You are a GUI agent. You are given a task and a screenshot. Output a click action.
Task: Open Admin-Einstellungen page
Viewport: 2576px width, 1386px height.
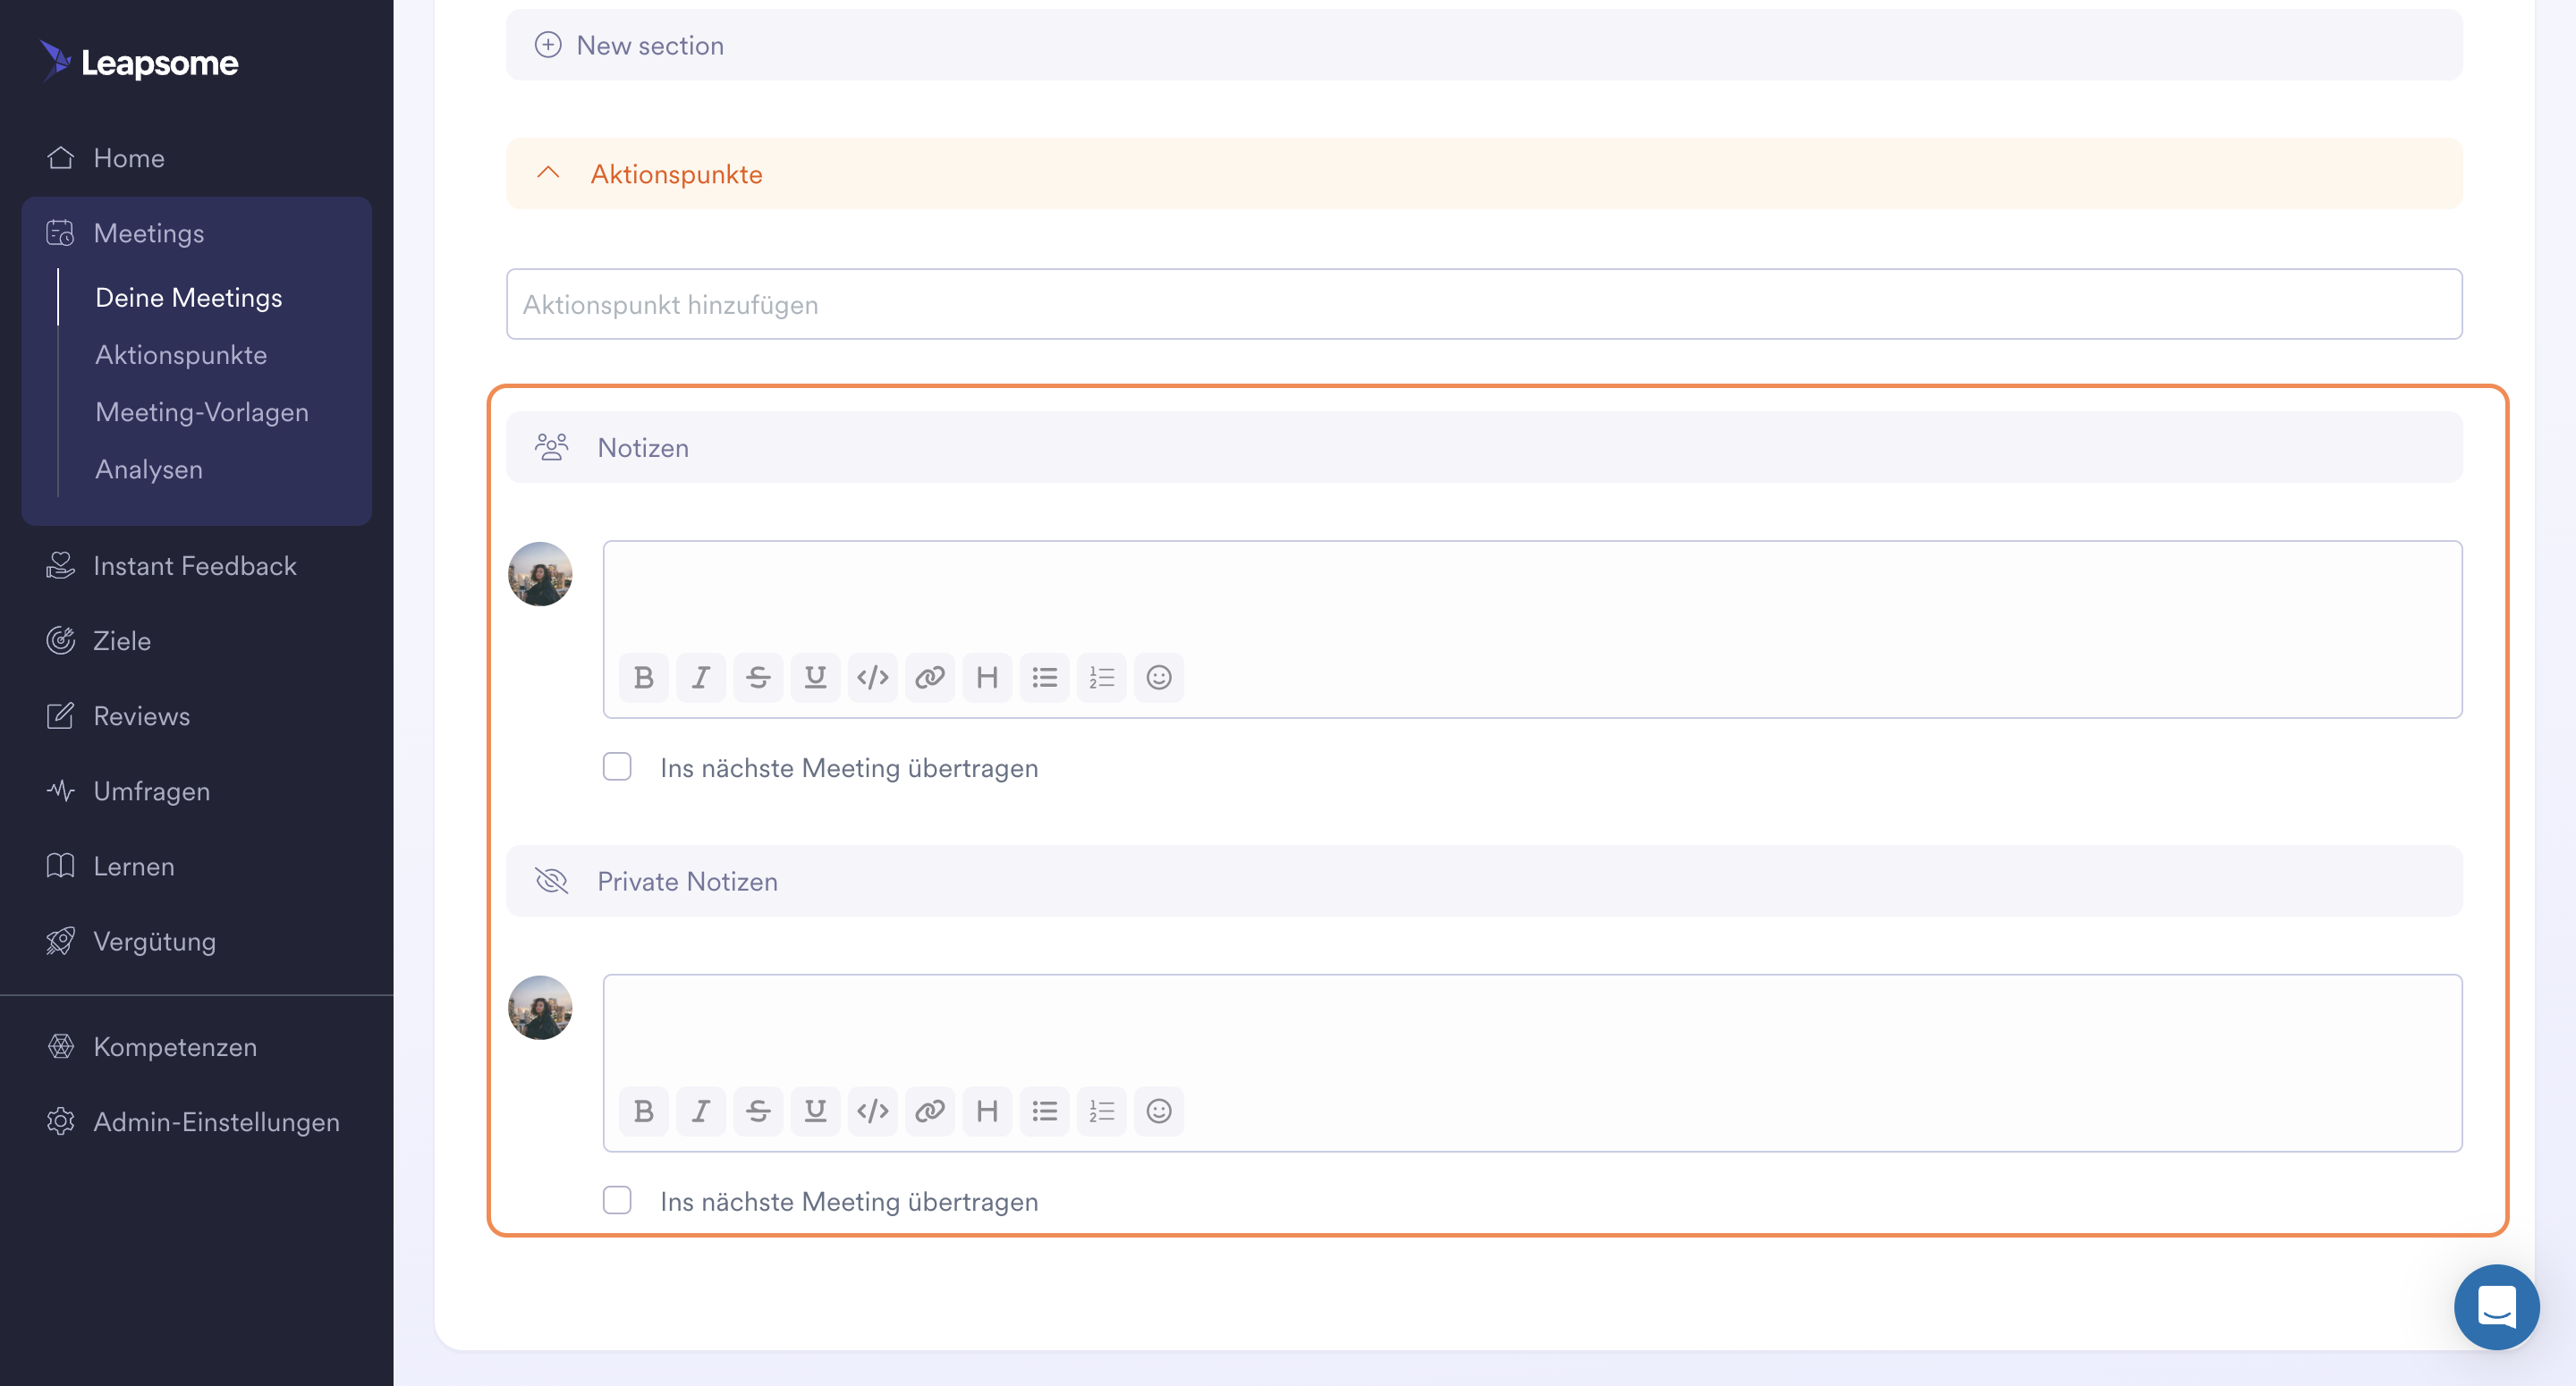[216, 1122]
